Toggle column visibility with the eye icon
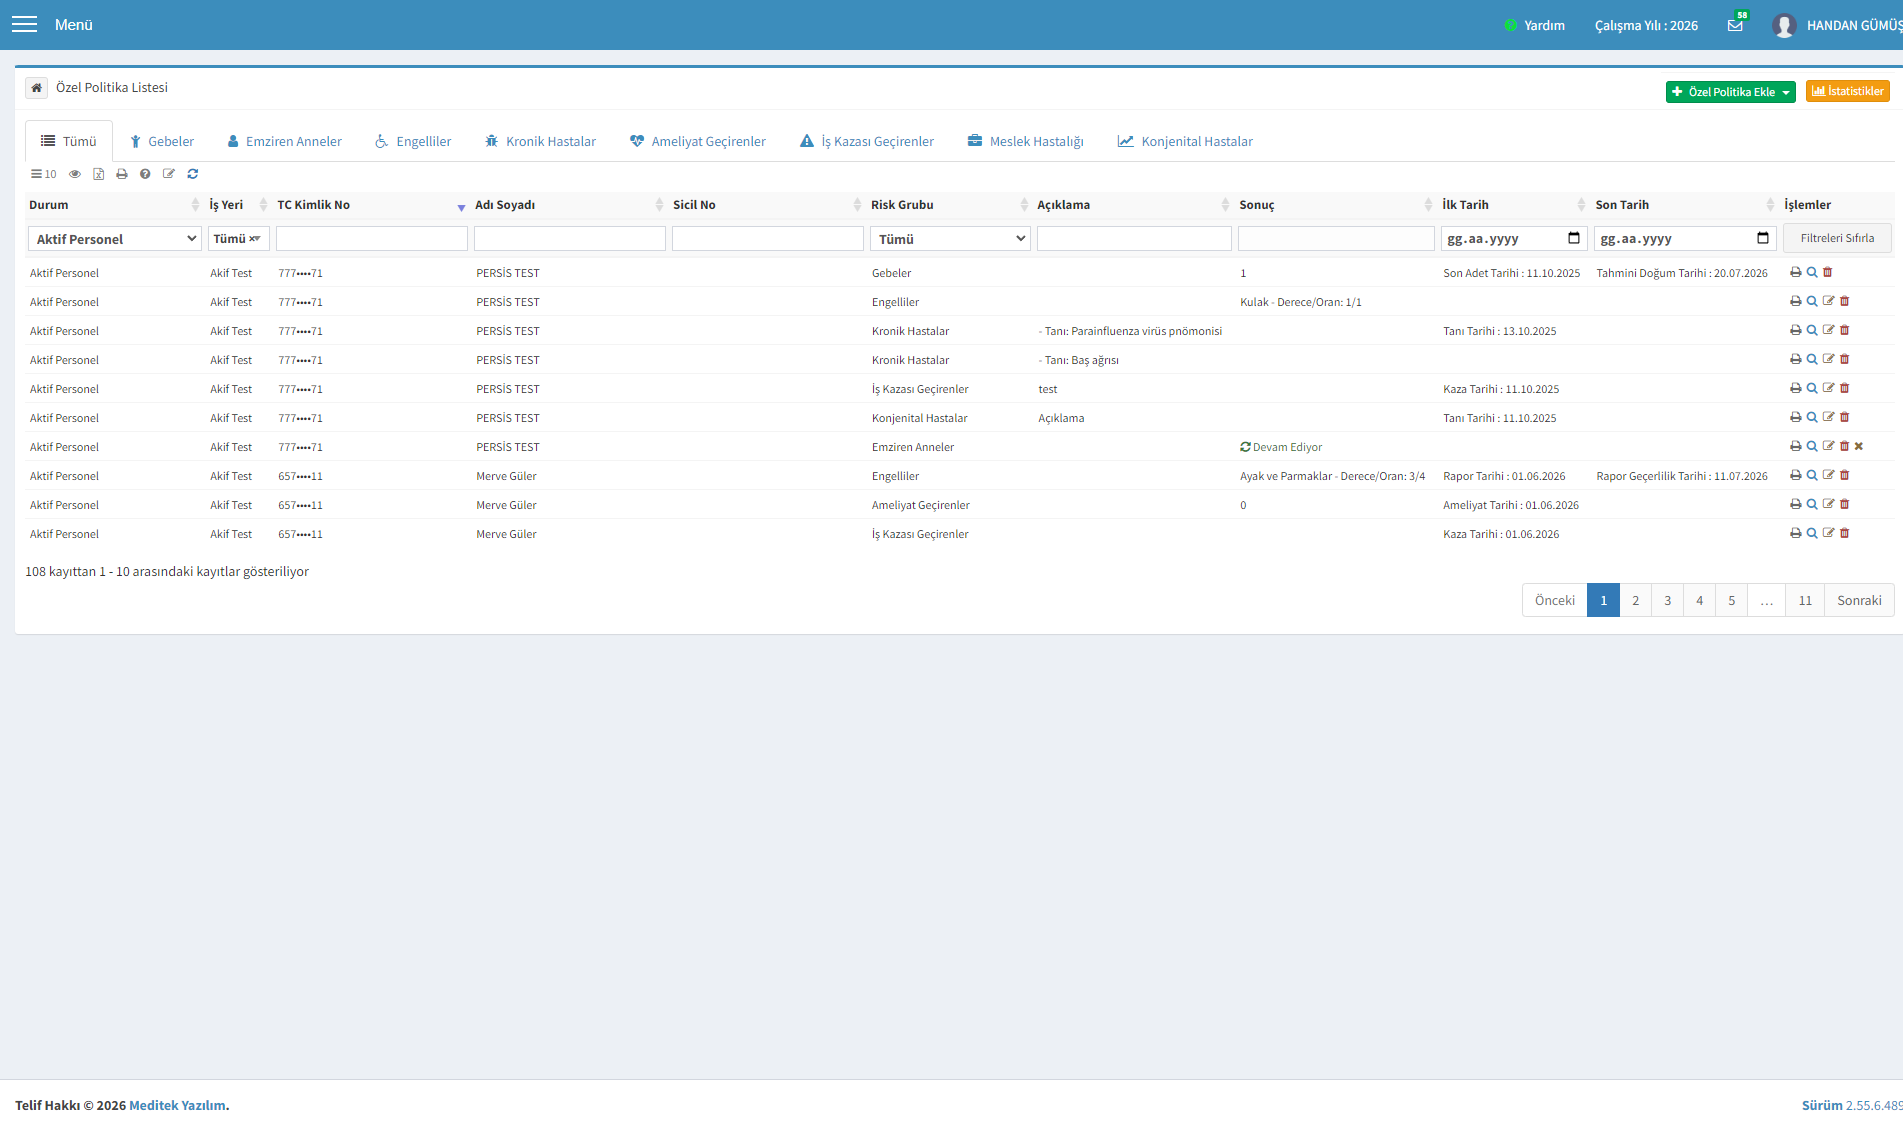The width and height of the screenshot is (1903, 1130). pyautogui.click(x=74, y=174)
